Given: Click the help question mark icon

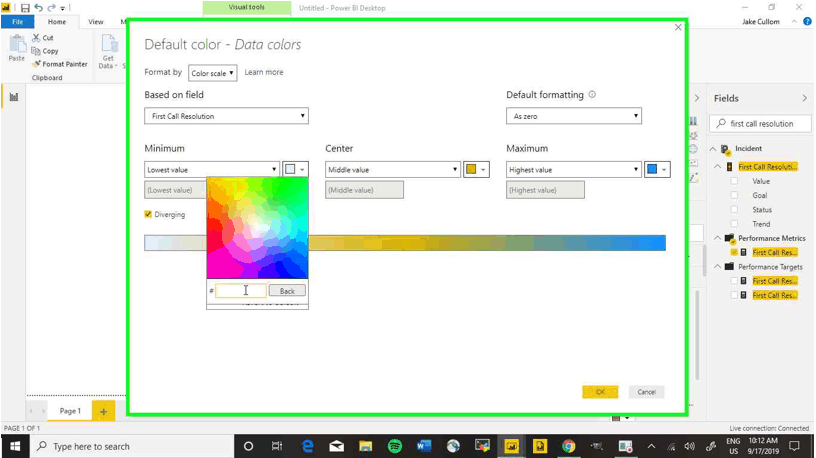Looking at the screenshot, I should [x=807, y=21].
